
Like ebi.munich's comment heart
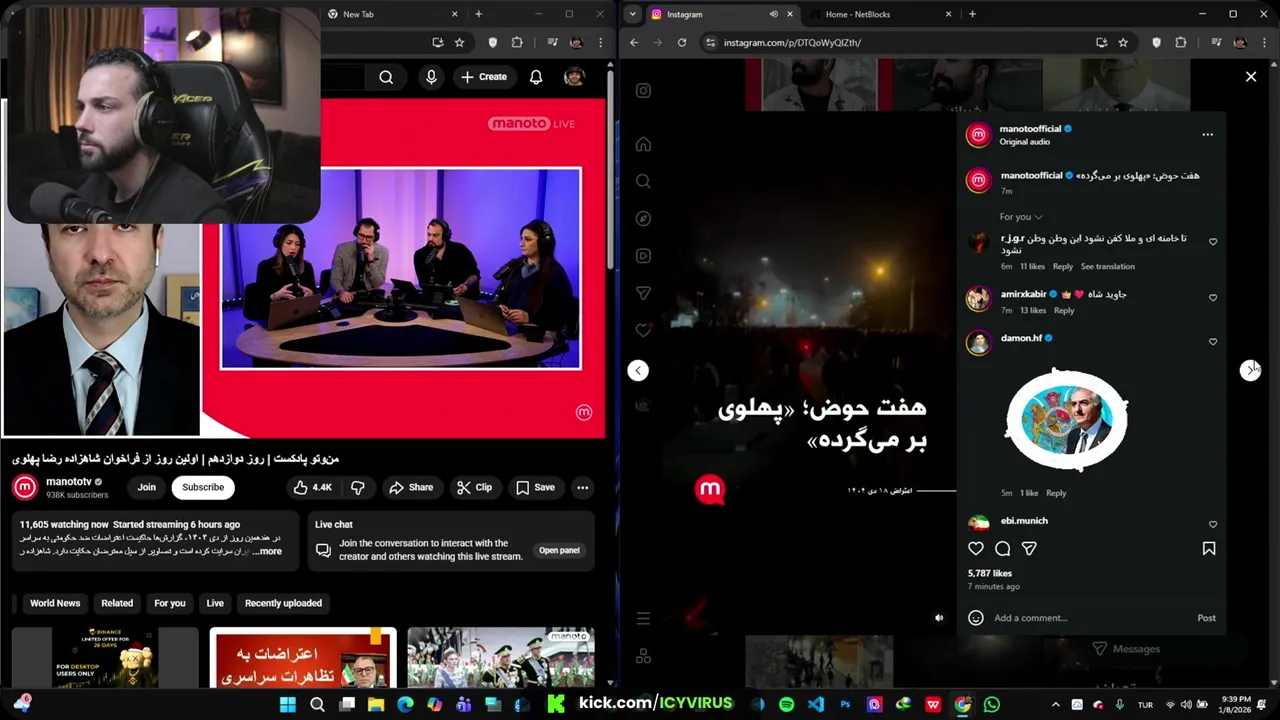[1213, 524]
